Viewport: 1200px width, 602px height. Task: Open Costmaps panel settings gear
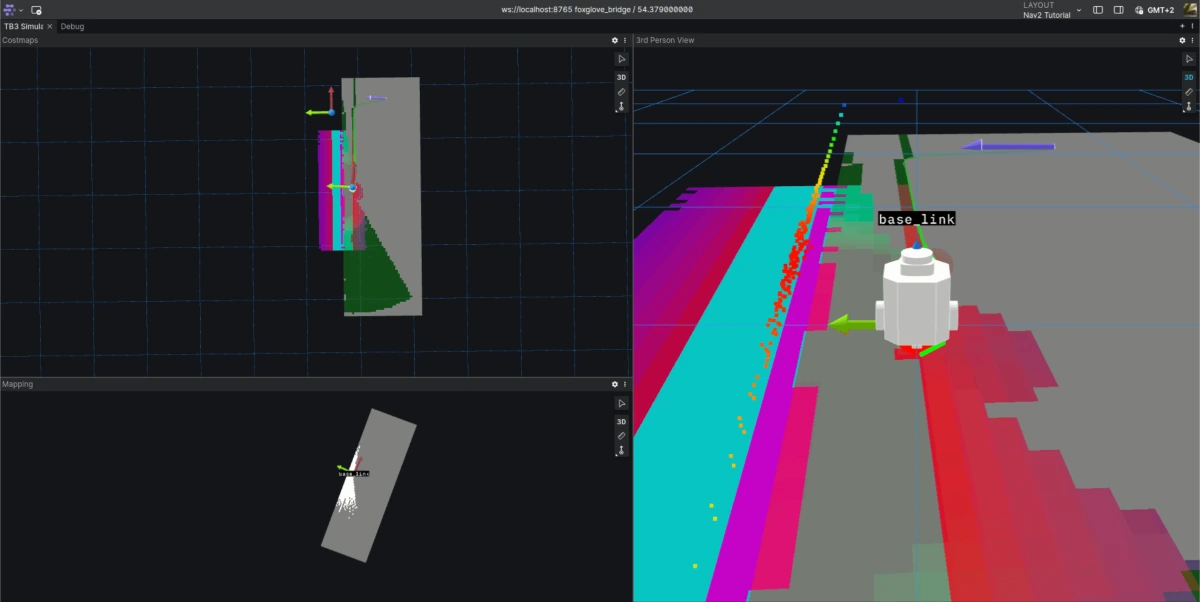tap(615, 40)
